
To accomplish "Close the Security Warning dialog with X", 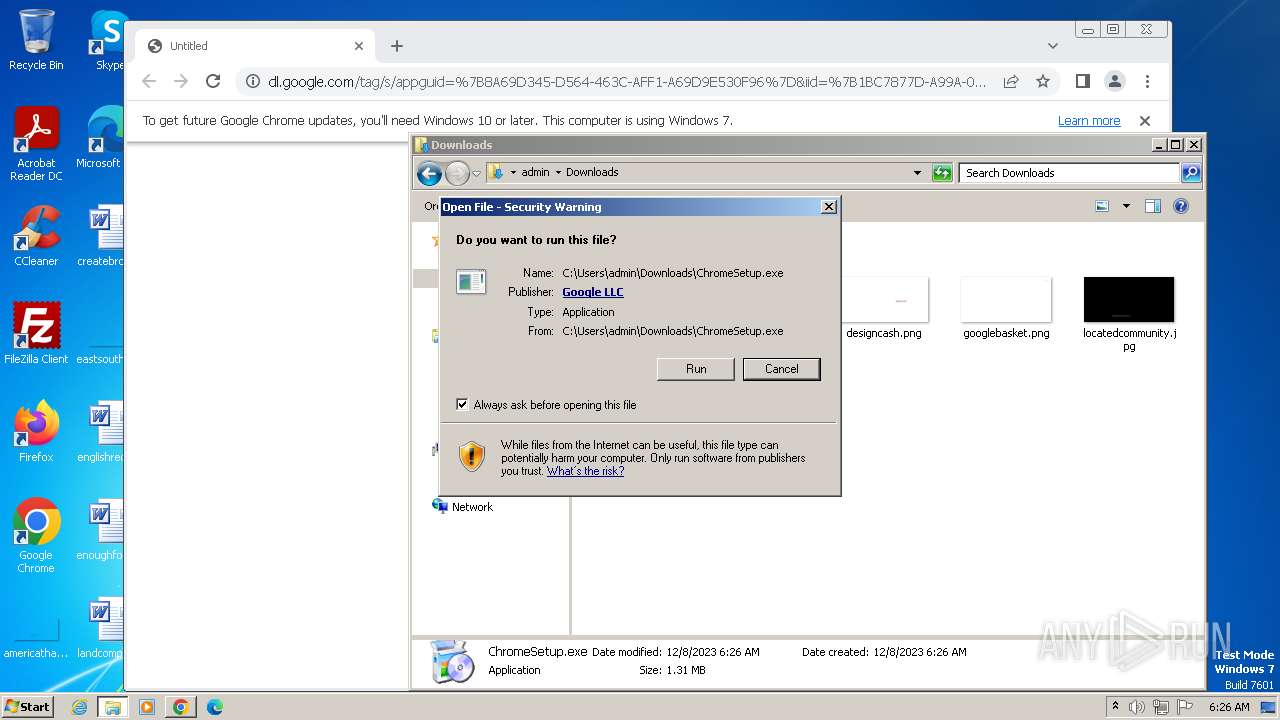I will click(828, 207).
